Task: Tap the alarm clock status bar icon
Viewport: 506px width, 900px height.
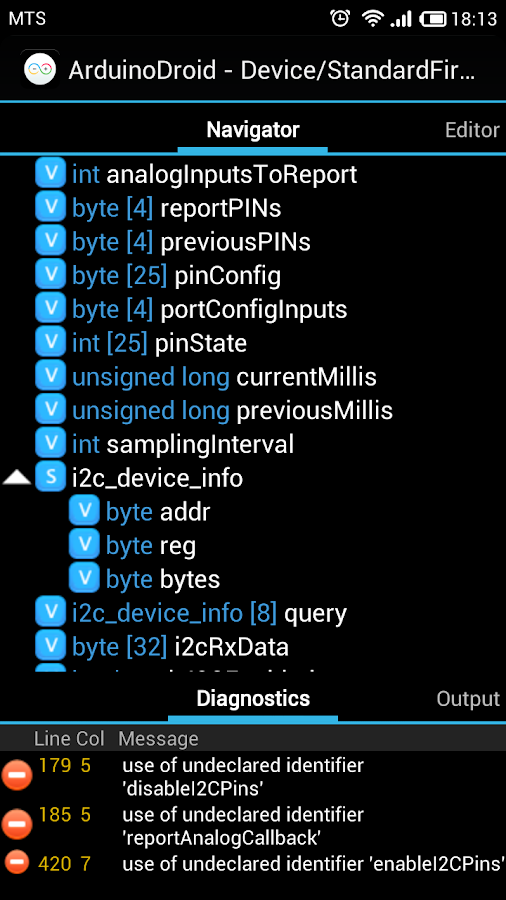Action: [340, 18]
